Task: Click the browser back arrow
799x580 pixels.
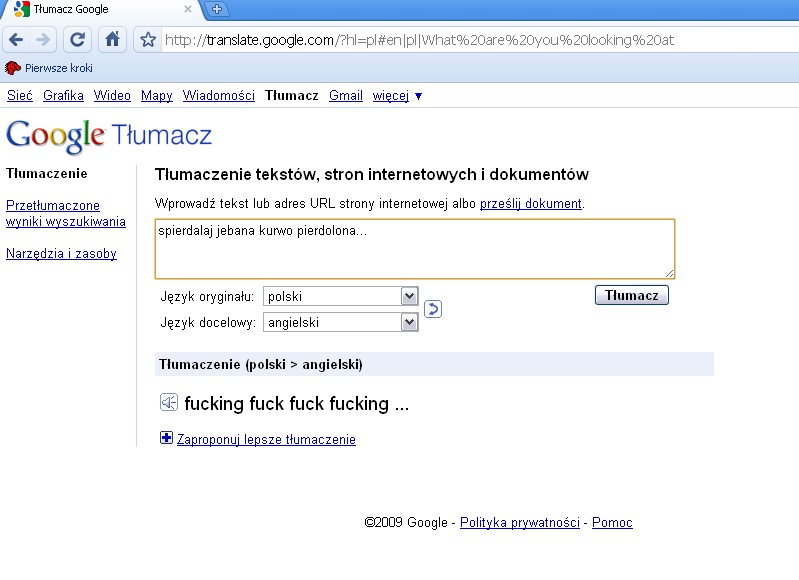Action: pos(16,40)
